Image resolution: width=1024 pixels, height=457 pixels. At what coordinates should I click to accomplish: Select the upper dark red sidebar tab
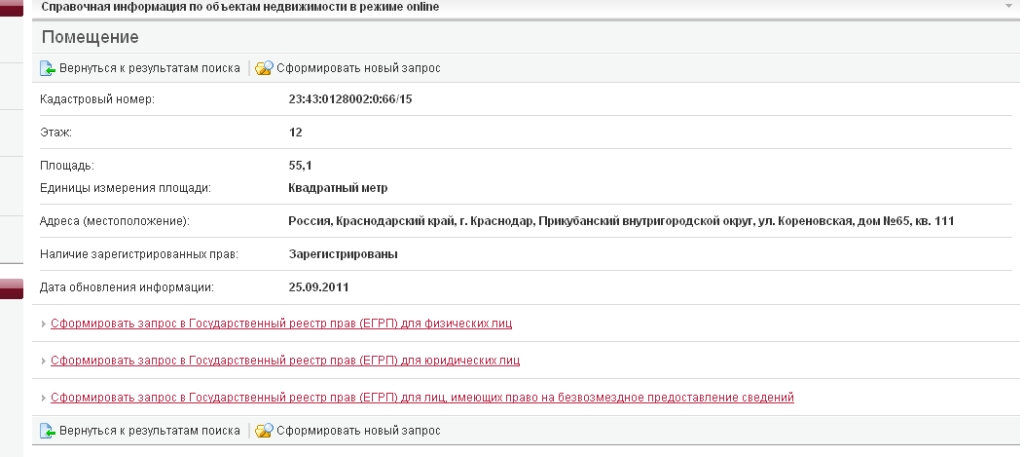(x=11, y=8)
